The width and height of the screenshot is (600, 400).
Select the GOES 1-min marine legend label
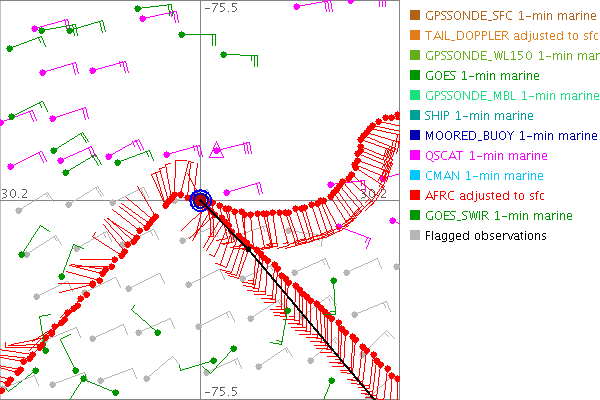coord(482,76)
